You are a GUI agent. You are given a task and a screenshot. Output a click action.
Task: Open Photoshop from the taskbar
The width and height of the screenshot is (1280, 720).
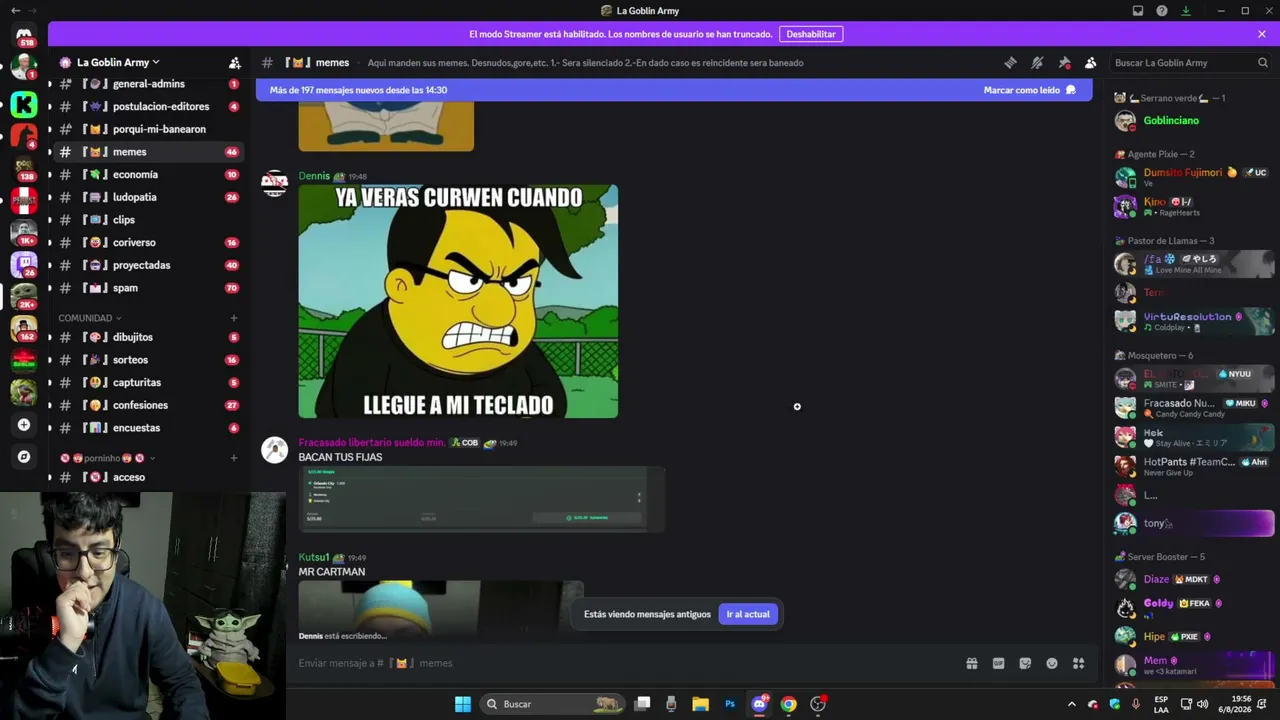[730, 704]
